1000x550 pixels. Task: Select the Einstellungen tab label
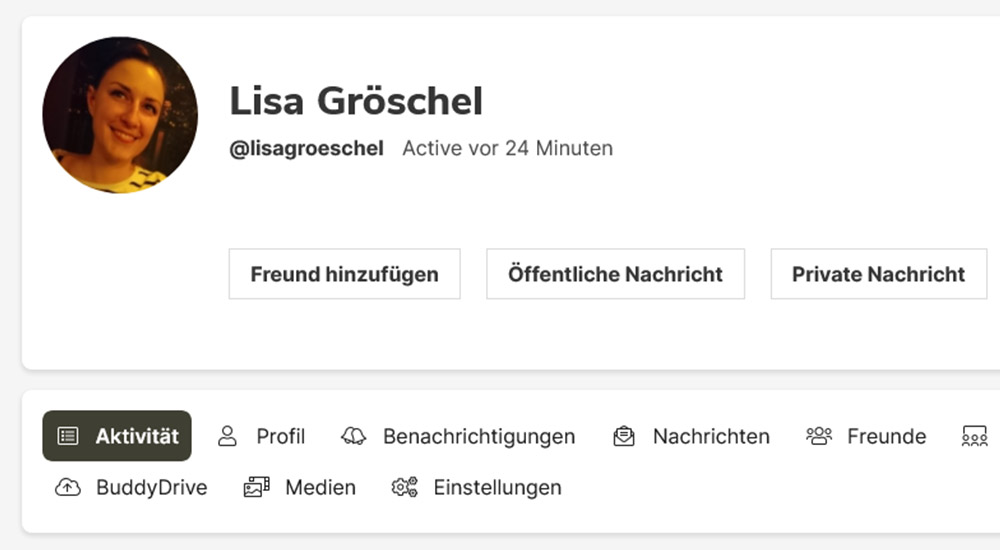click(497, 488)
